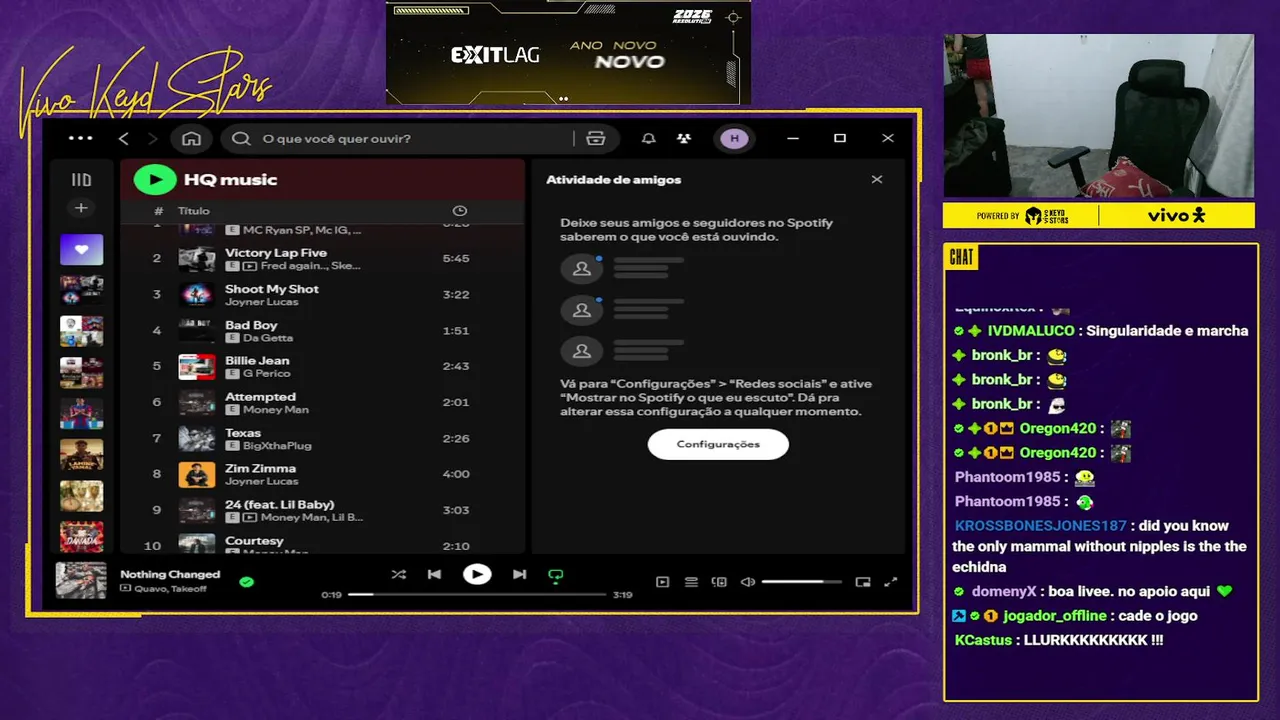Click the now playing cover art thumbnail
The width and height of the screenshot is (1280, 720).
click(x=81, y=580)
